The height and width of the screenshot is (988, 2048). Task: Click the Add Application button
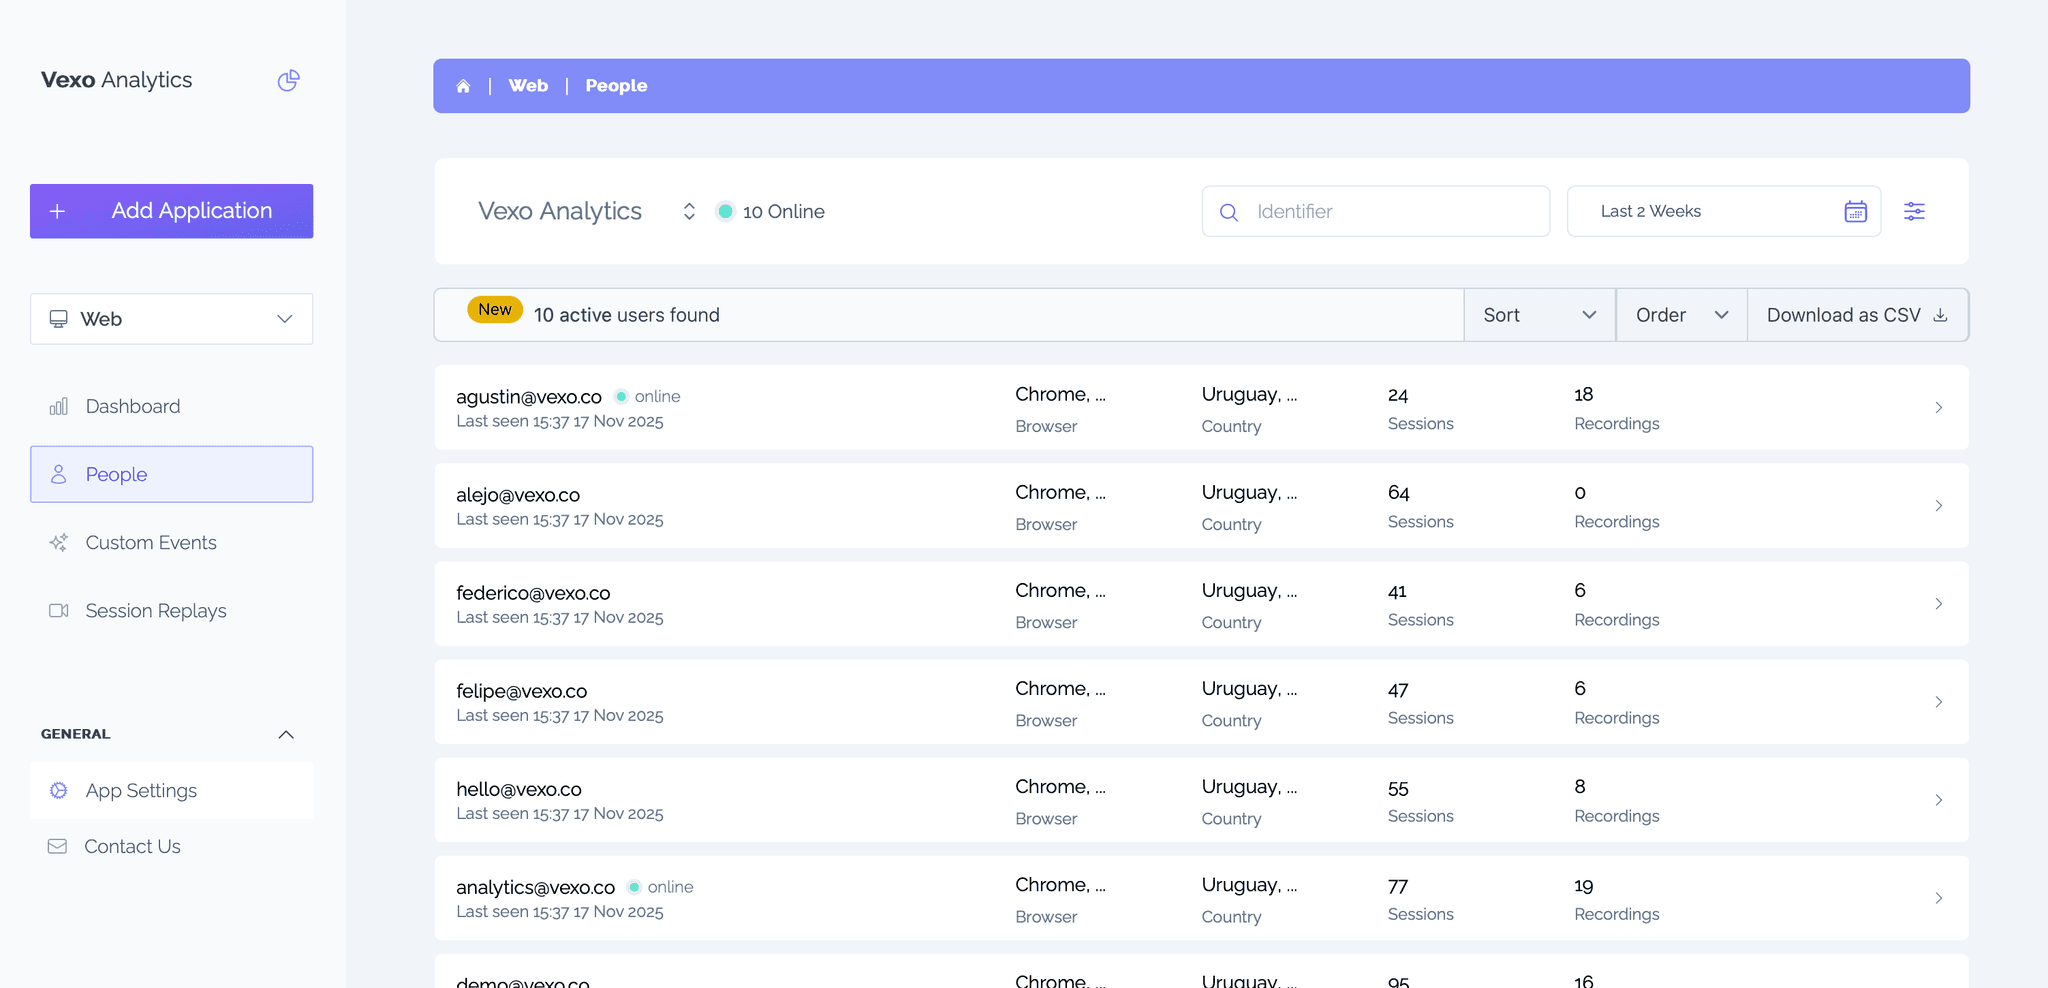tap(171, 211)
